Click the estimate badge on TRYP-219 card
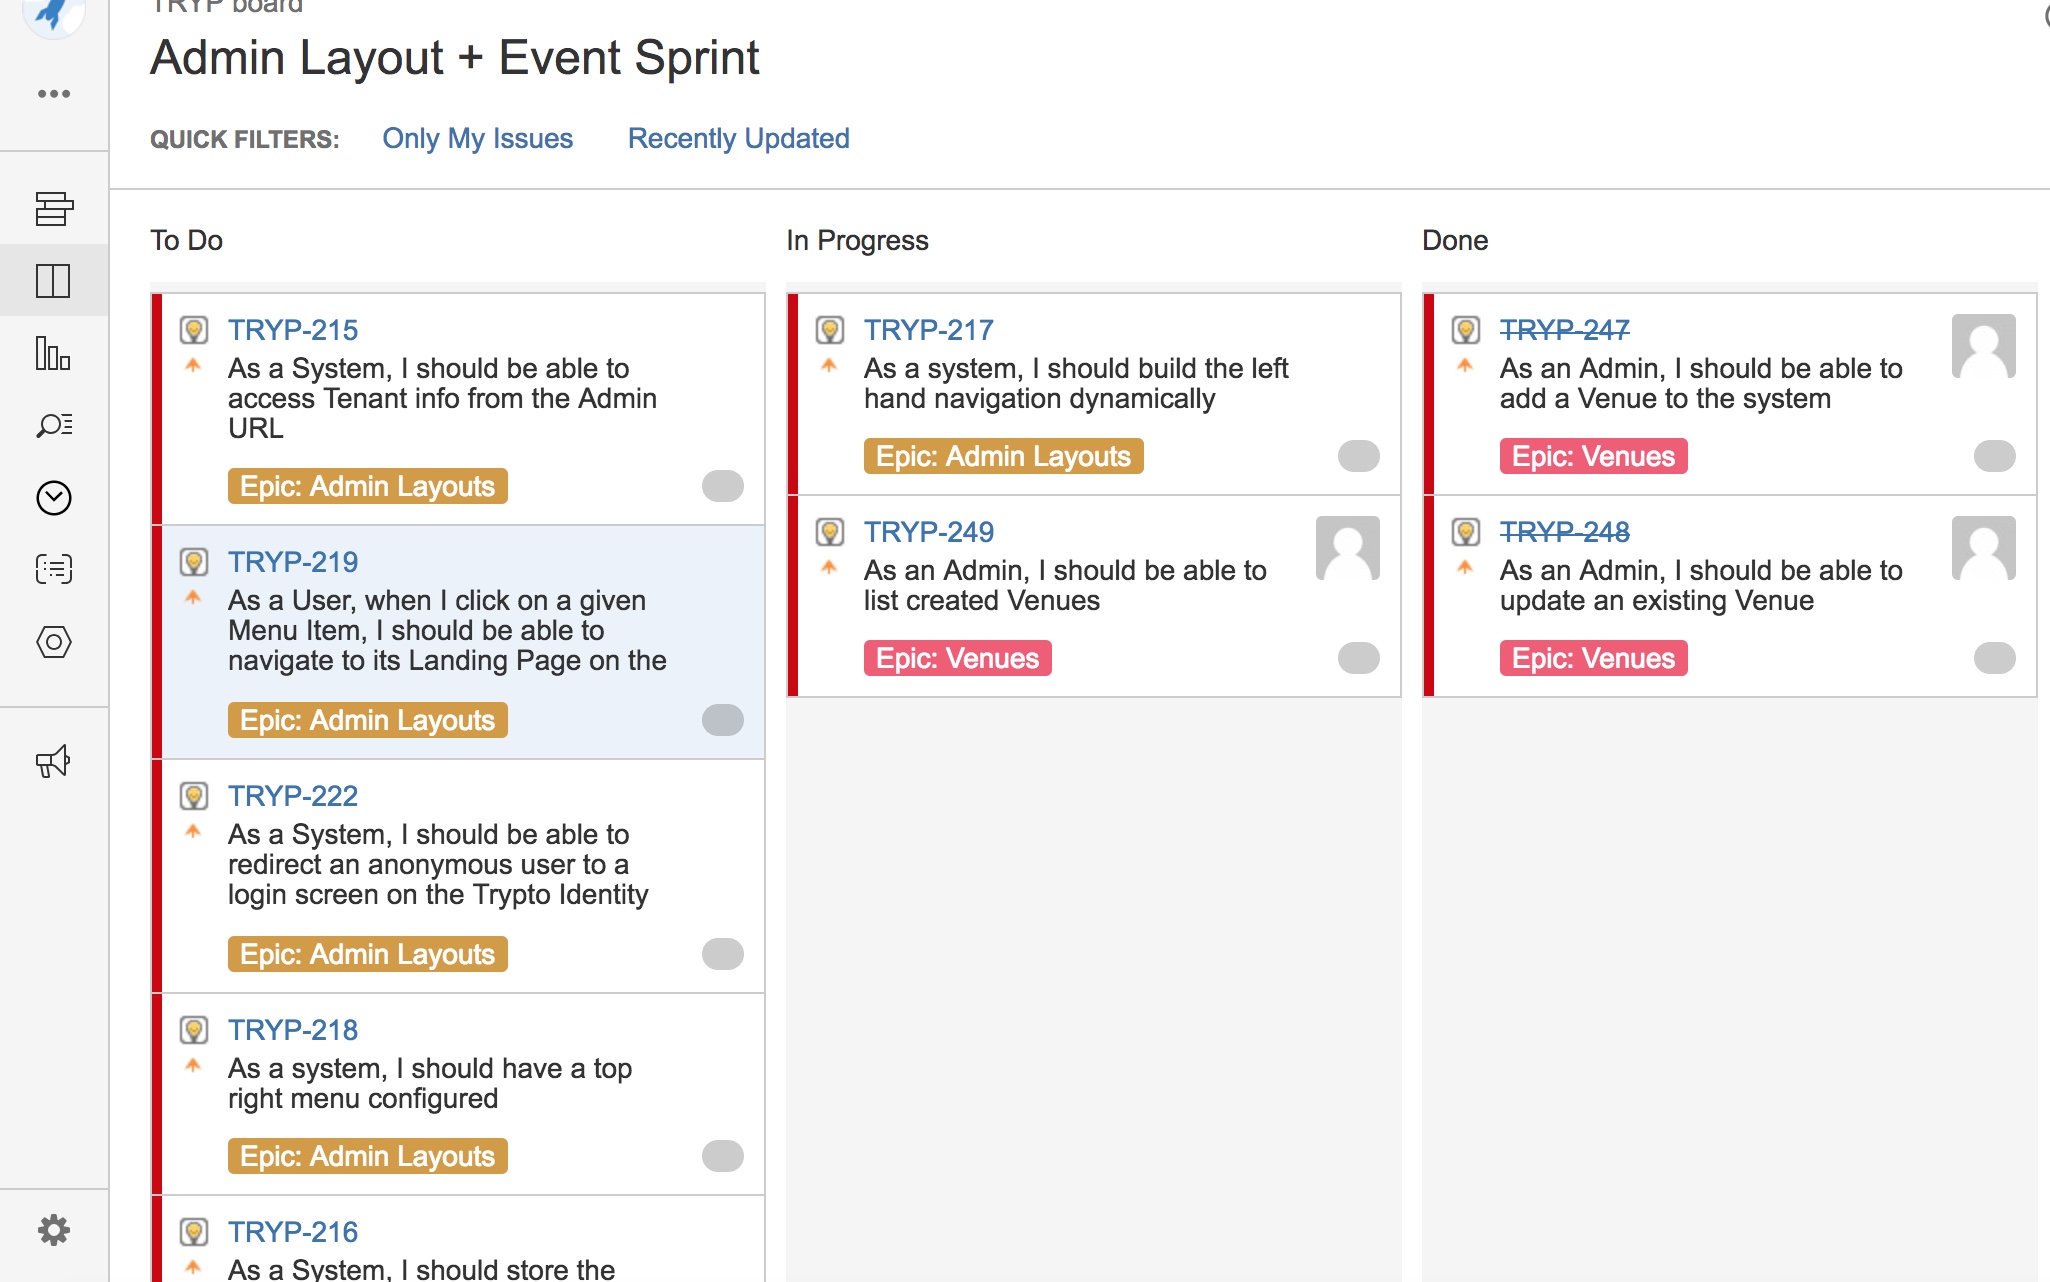Screen dimensions: 2050x1282 coord(722,720)
